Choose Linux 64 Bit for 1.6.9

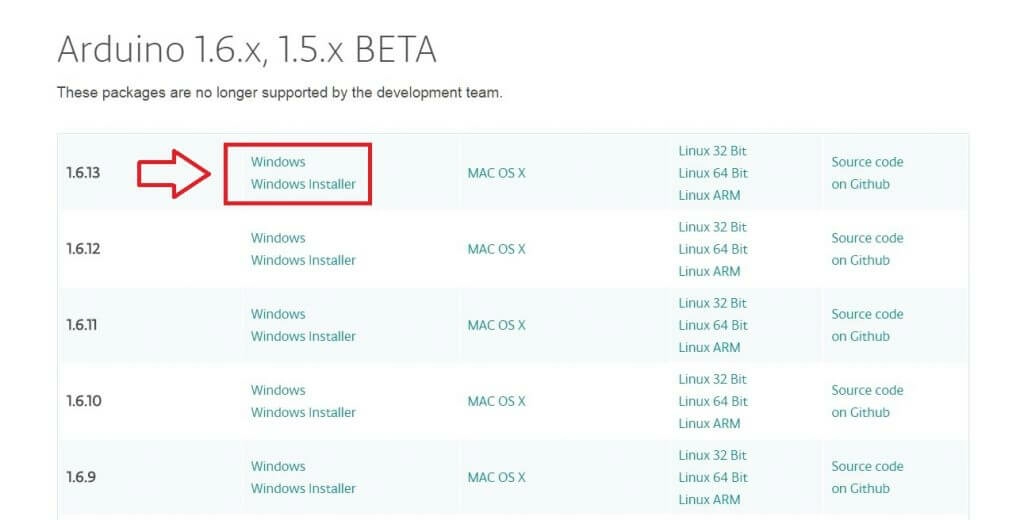(712, 477)
